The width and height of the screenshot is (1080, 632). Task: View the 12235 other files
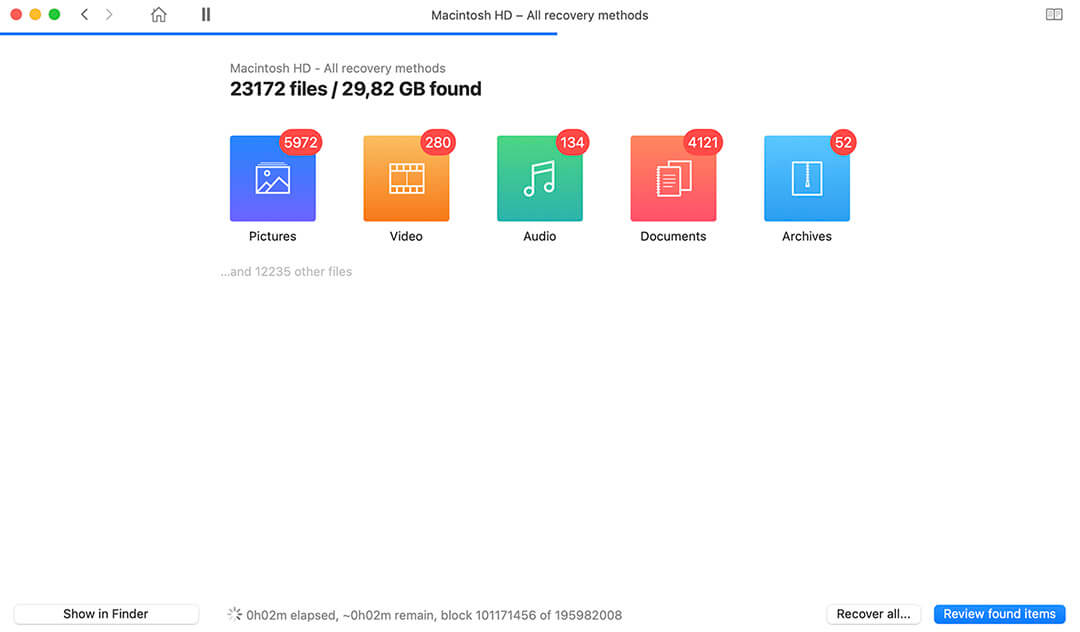click(286, 271)
